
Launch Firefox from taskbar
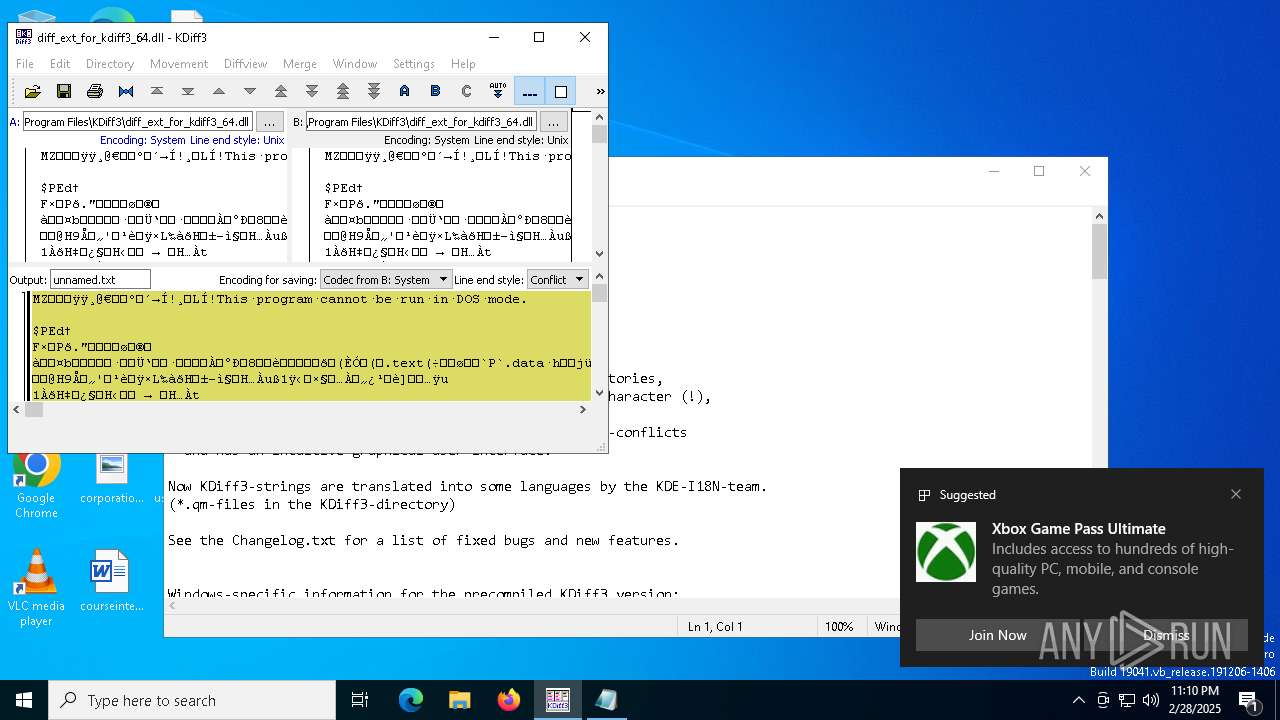click(508, 700)
